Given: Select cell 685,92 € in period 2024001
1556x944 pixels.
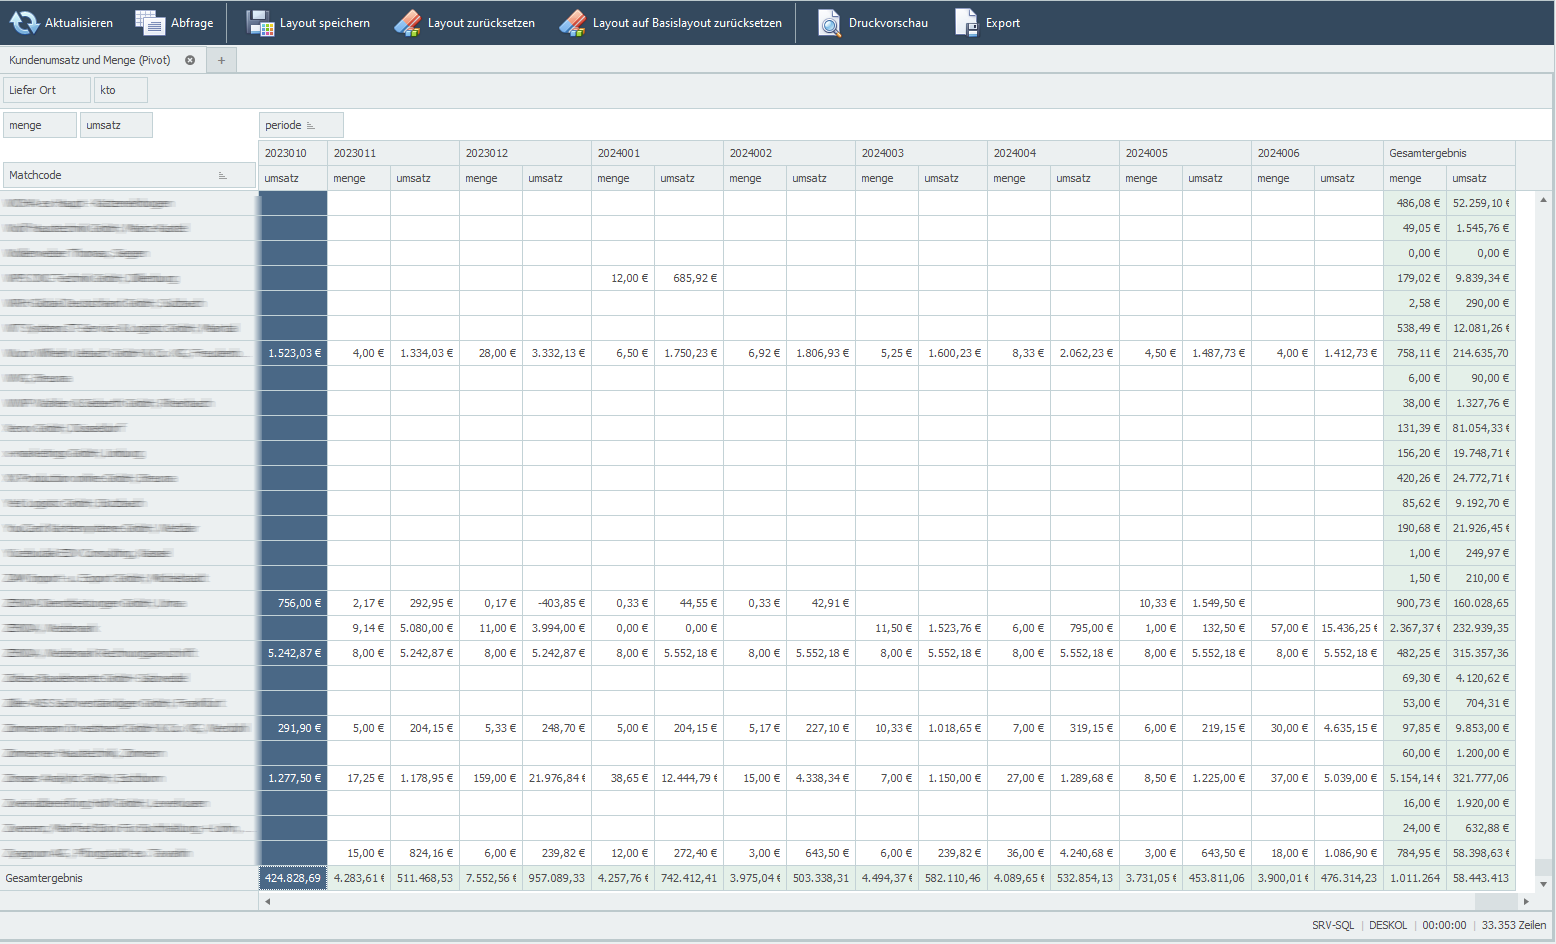Looking at the screenshot, I should click(x=689, y=278).
